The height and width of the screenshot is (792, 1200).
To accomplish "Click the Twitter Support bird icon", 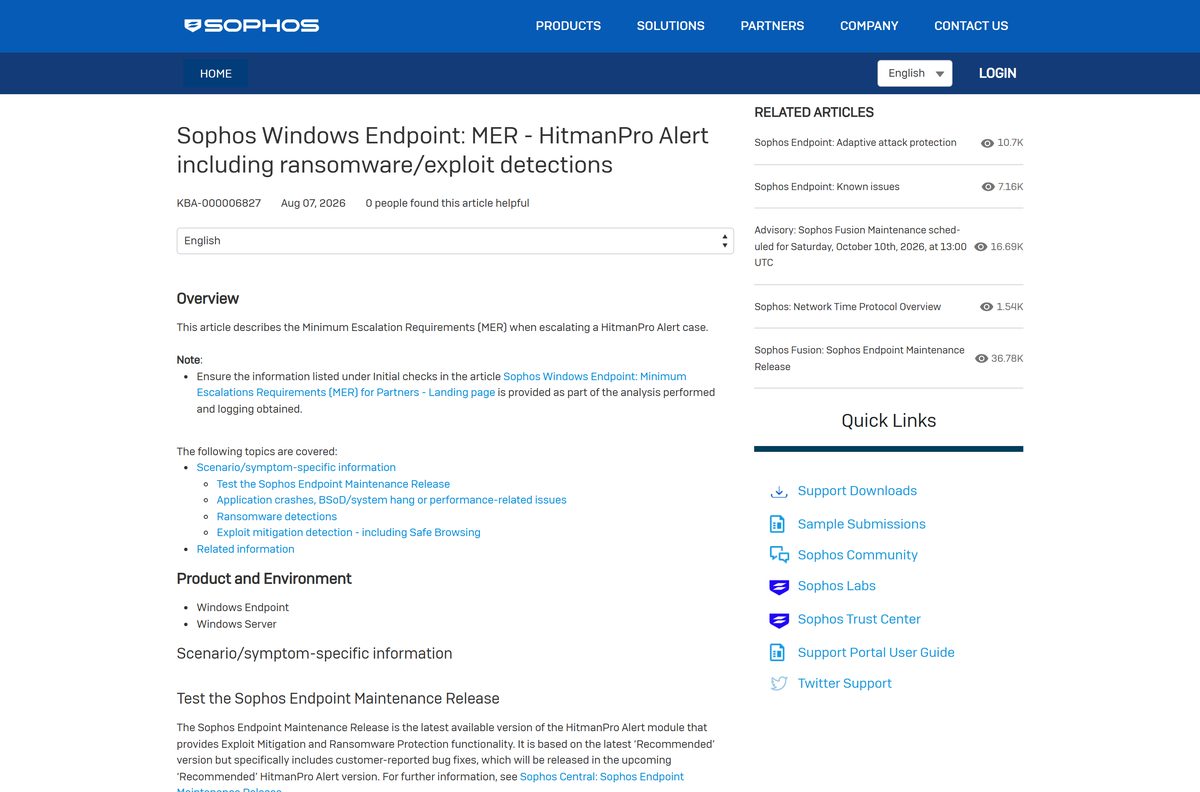I will (779, 684).
